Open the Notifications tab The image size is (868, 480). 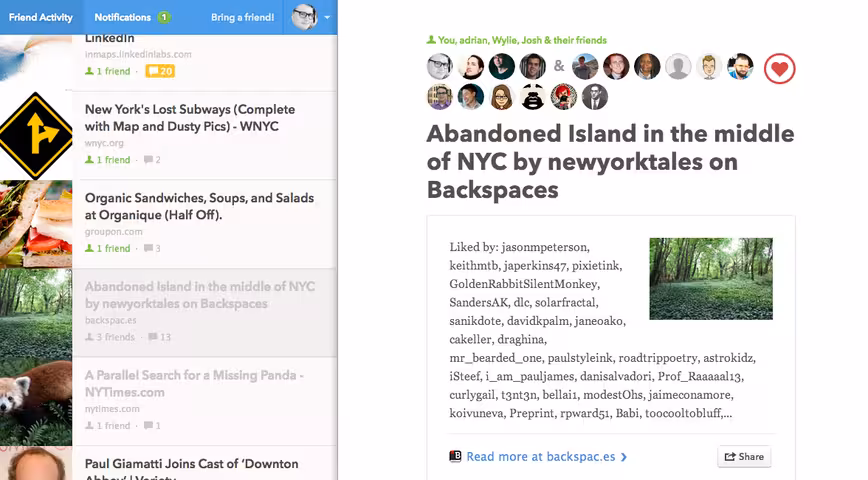[132, 17]
